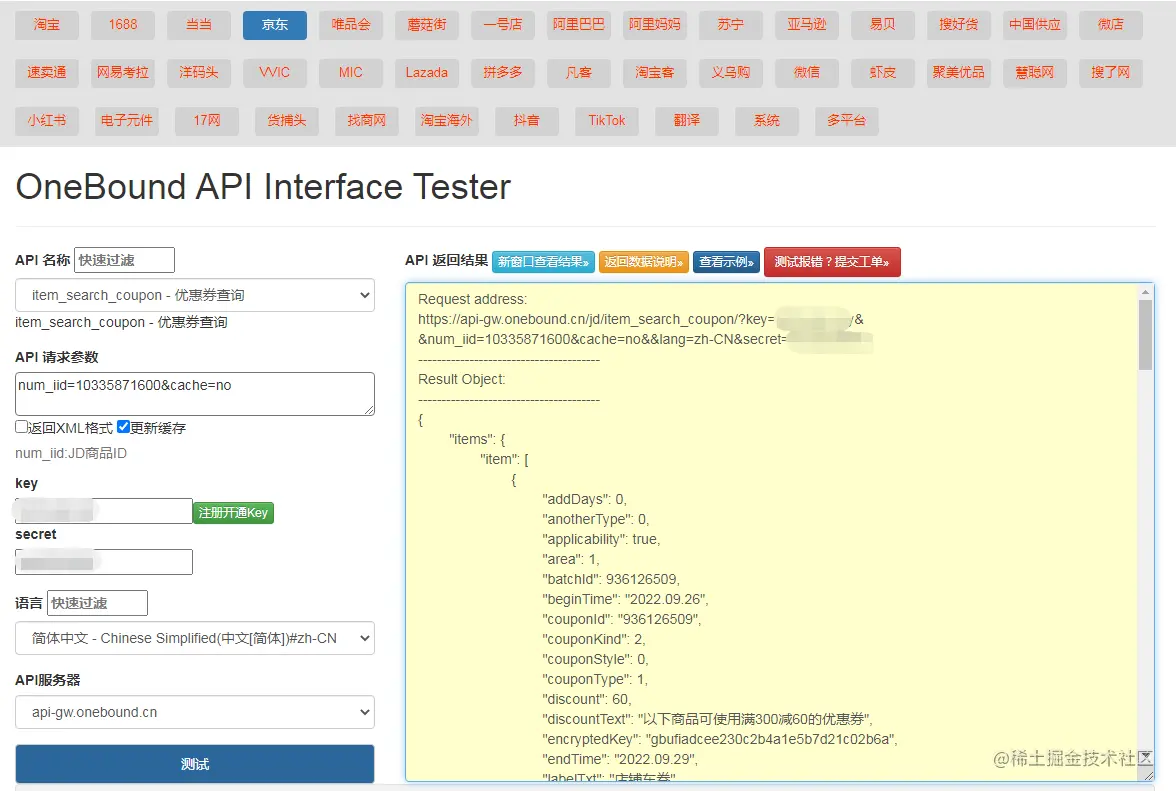This screenshot has height=791, width=1176.
Task: Click the scrollbar up arrow in results
Action: click(x=1145, y=292)
